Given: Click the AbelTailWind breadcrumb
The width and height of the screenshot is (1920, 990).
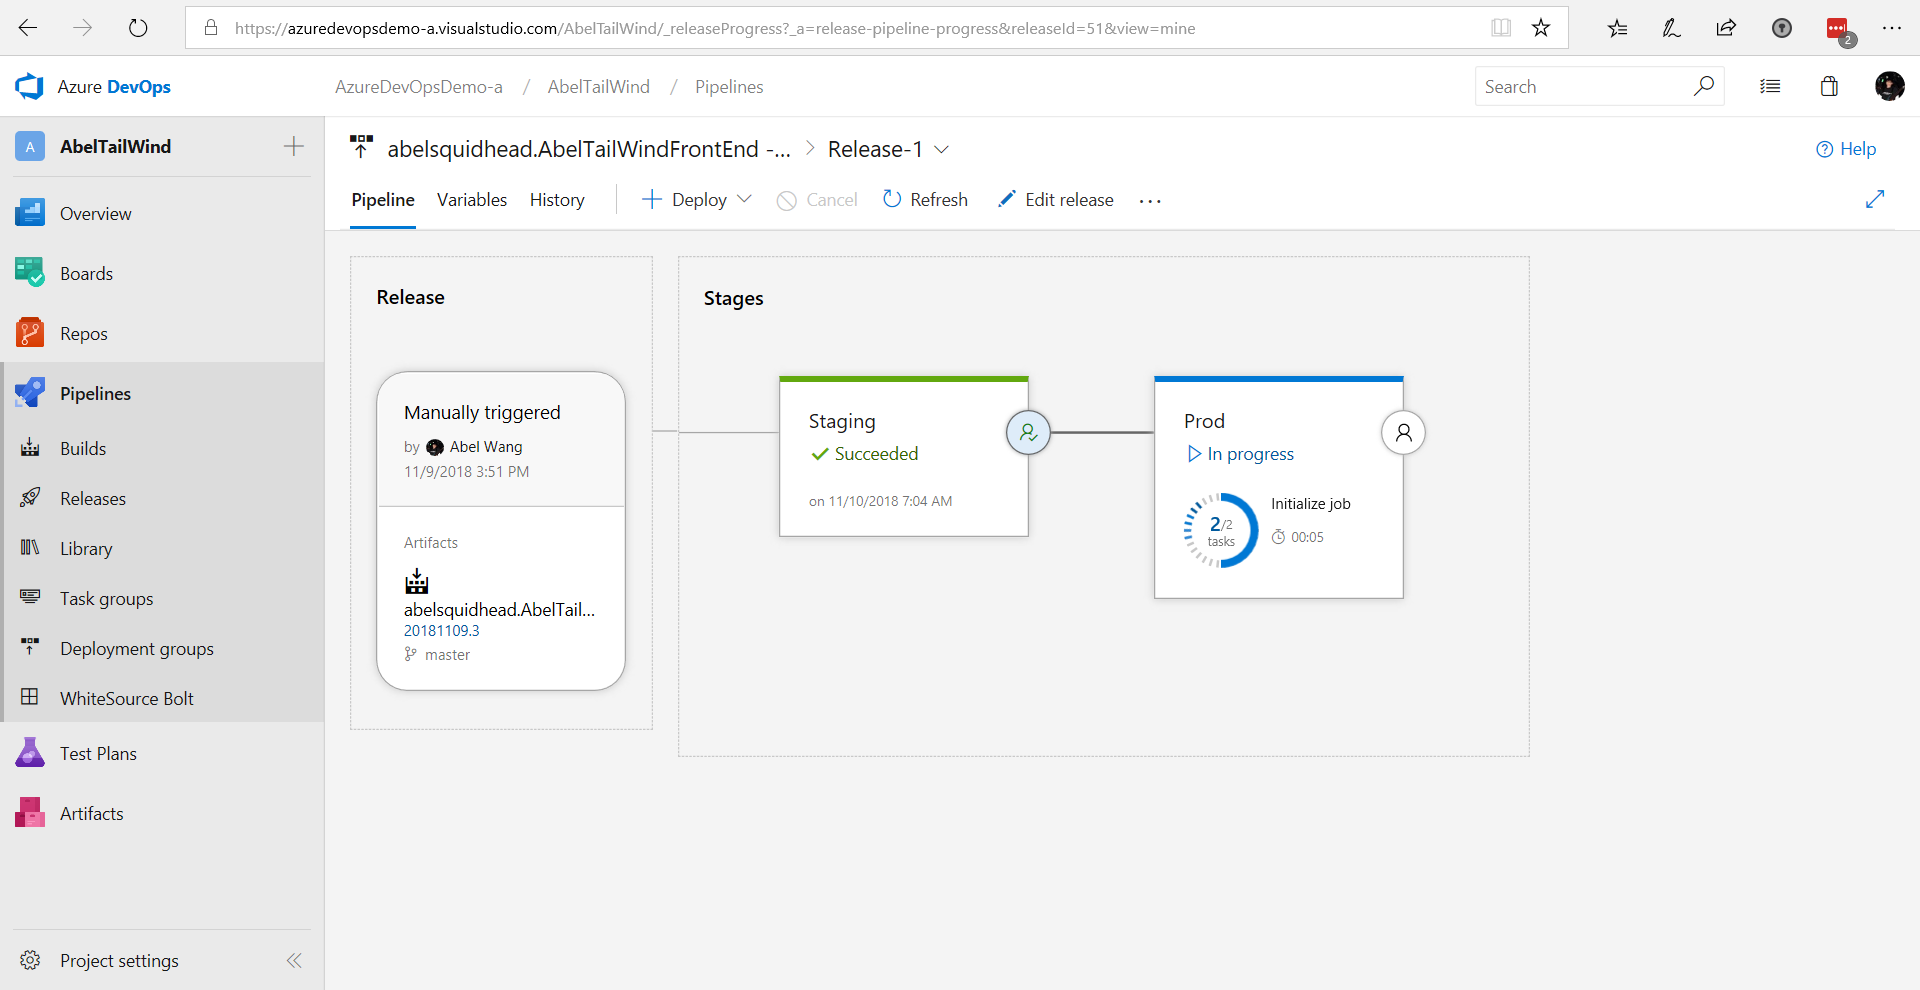Looking at the screenshot, I should (599, 87).
